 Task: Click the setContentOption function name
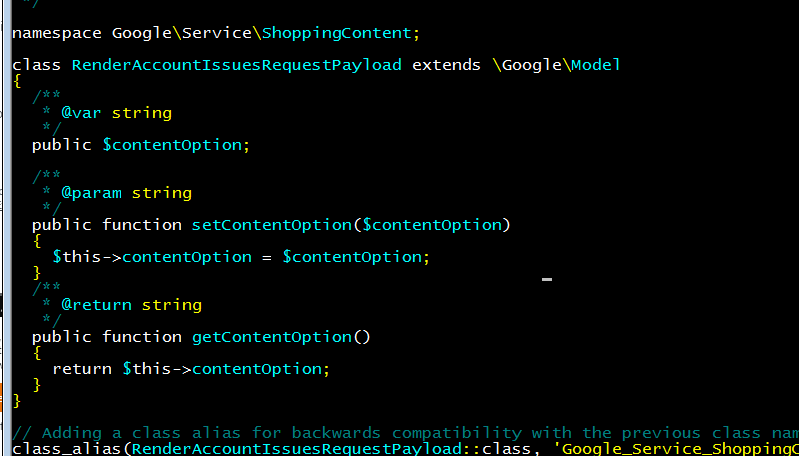[272, 225]
